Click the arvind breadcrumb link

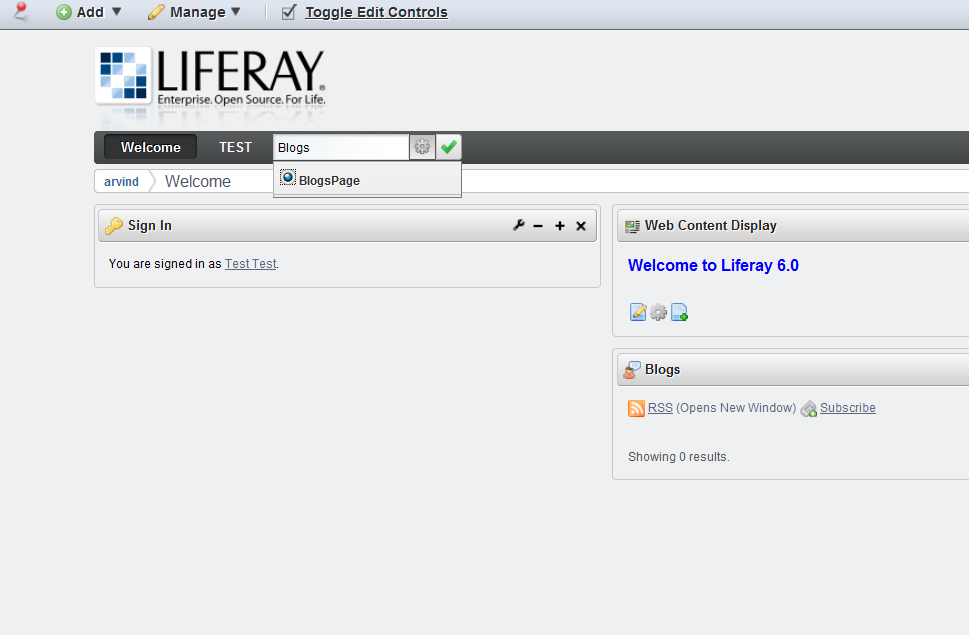[x=120, y=181]
